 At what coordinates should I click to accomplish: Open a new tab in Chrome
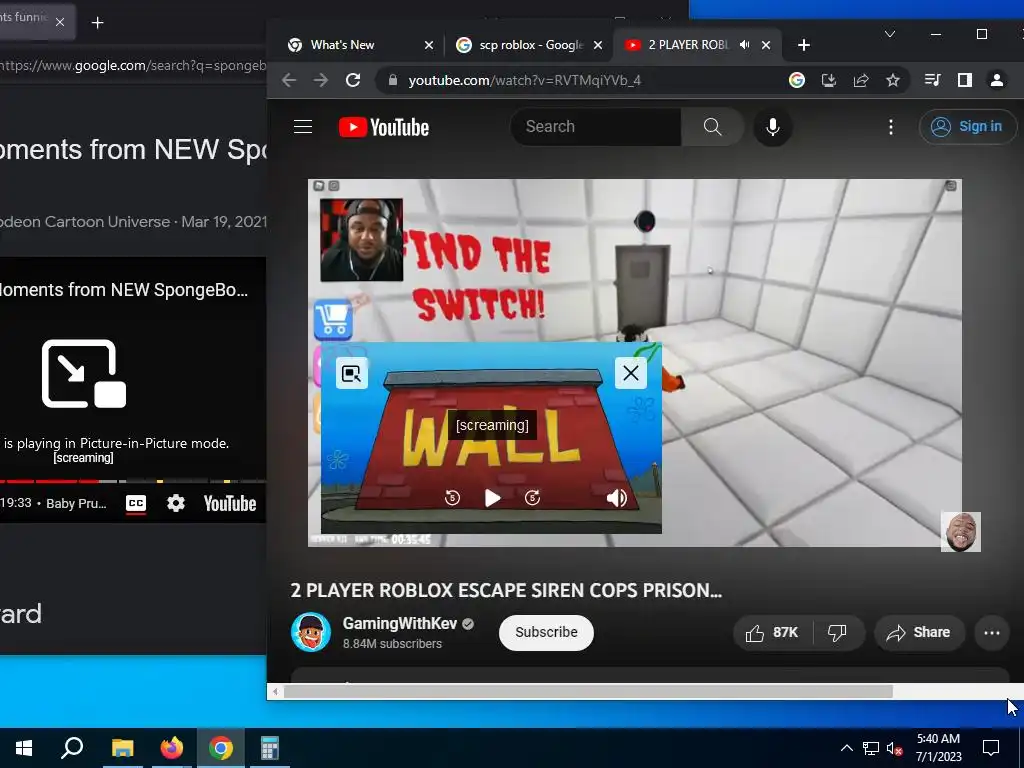point(804,45)
